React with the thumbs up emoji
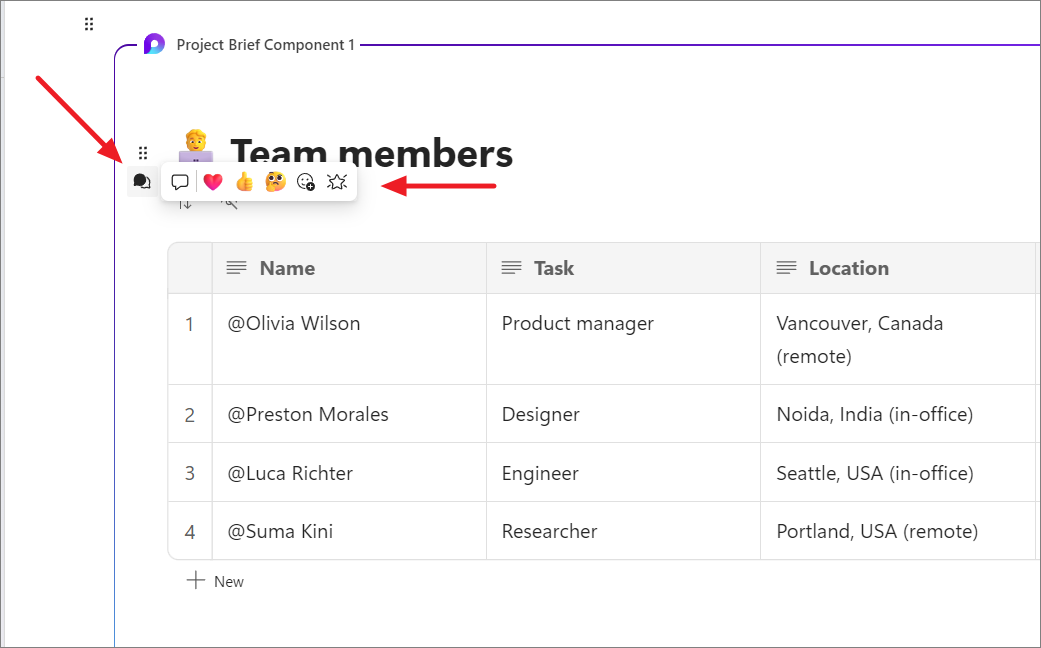The width and height of the screenshot is (1041, 648). click(x=244, y=182)
